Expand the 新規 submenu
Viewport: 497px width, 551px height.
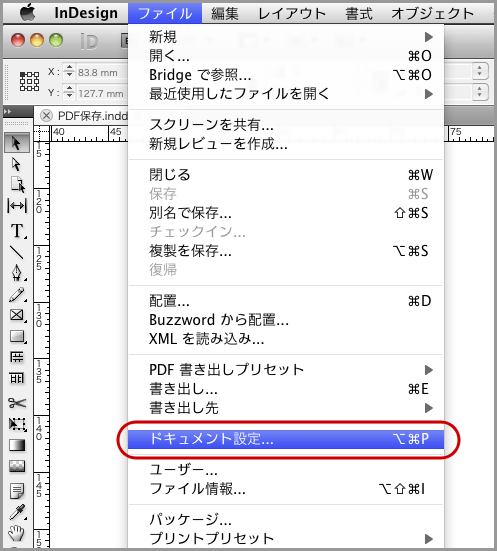[x=286, y=37]
